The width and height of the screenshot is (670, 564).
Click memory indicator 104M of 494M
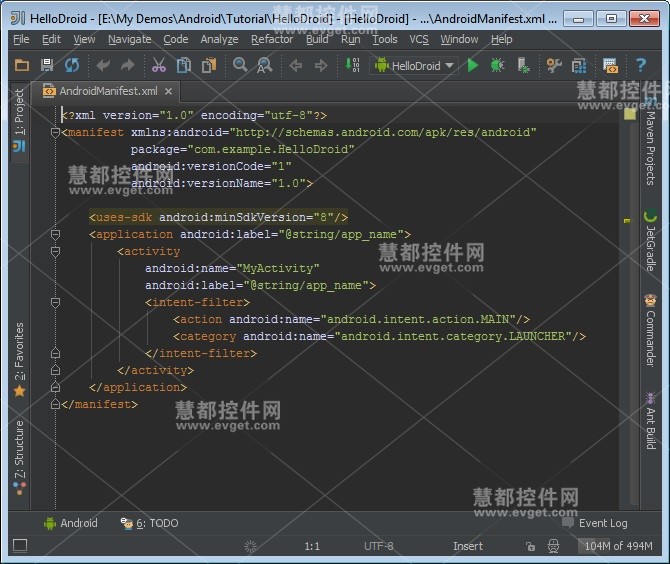coord(618,546)
